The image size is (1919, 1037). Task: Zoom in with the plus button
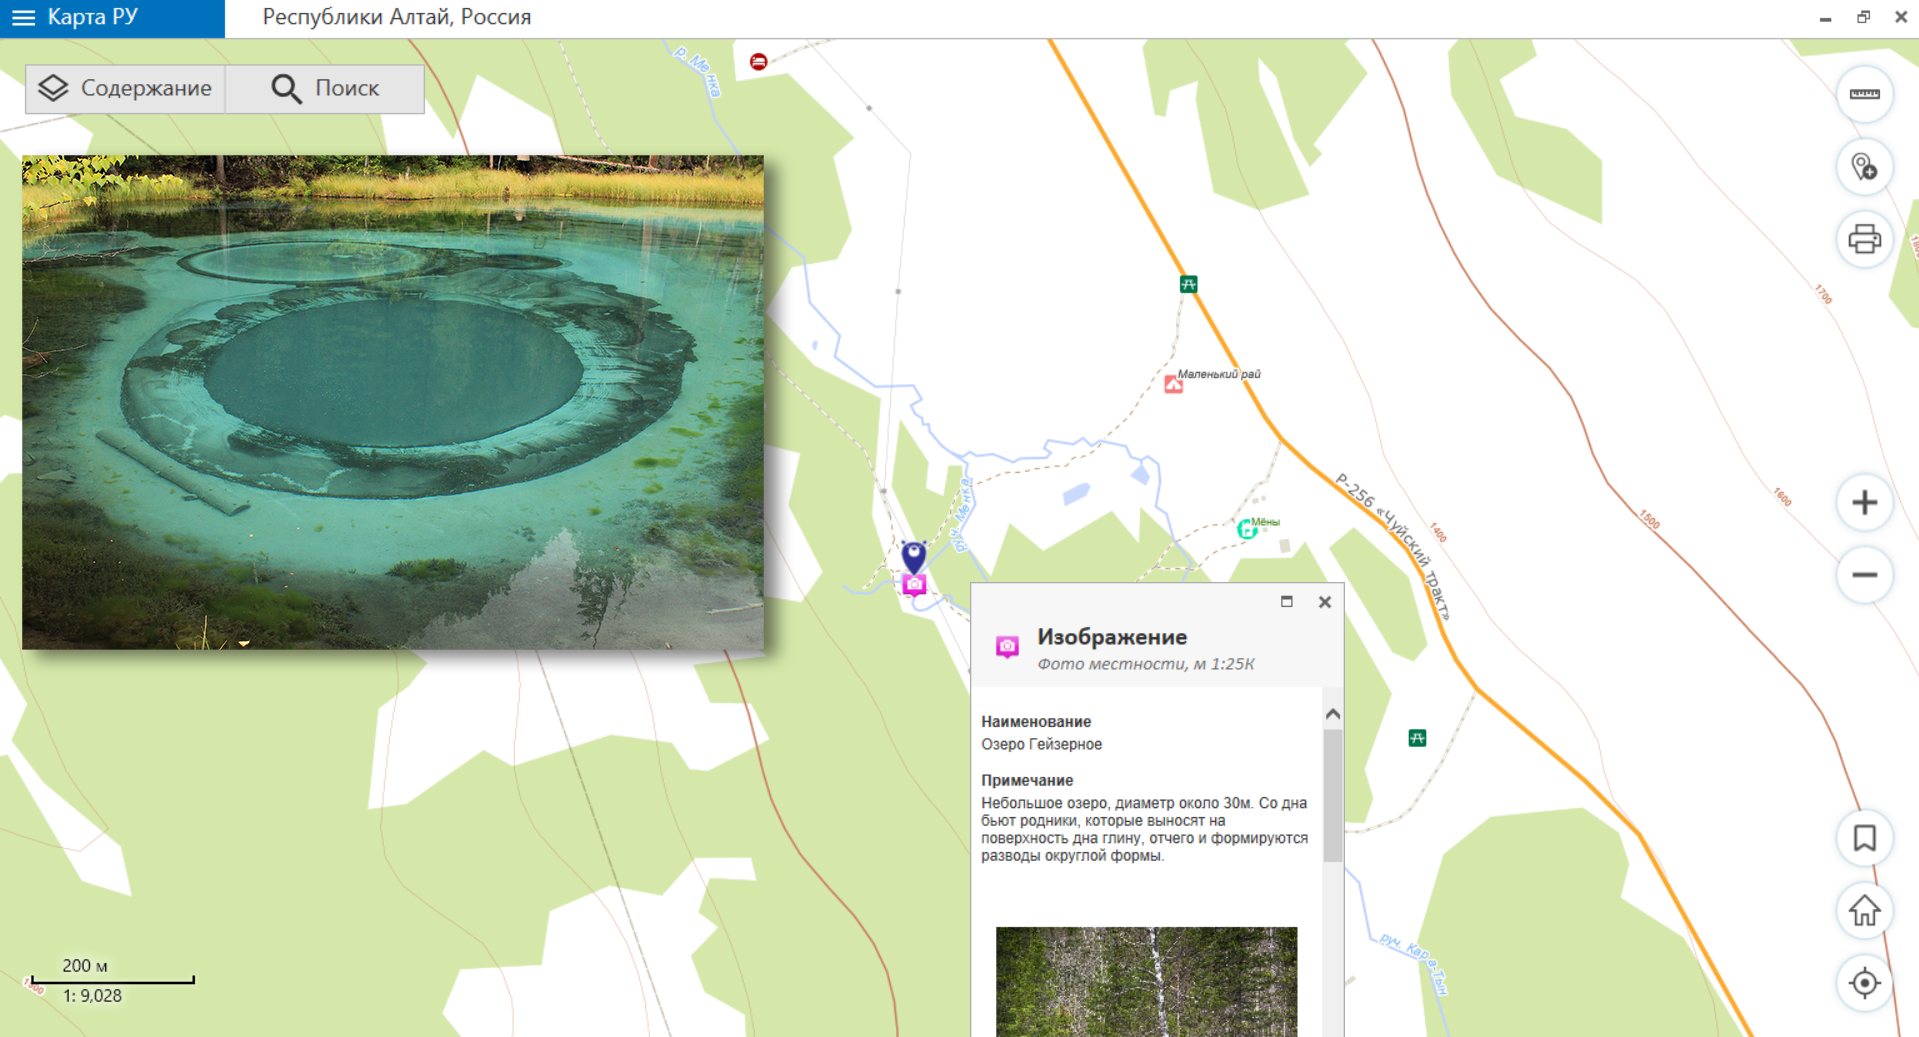(x=1864, y=503)
